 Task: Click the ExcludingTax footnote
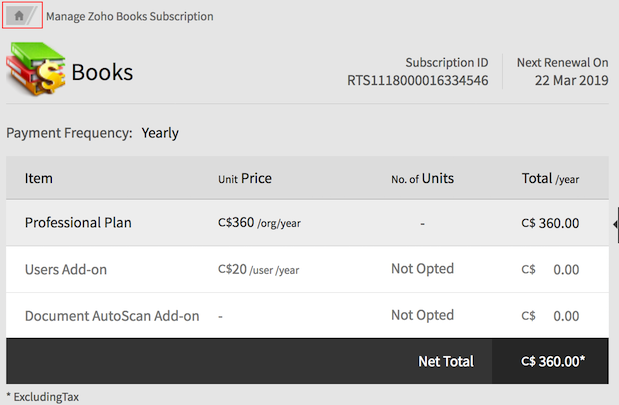pos(46,397)
